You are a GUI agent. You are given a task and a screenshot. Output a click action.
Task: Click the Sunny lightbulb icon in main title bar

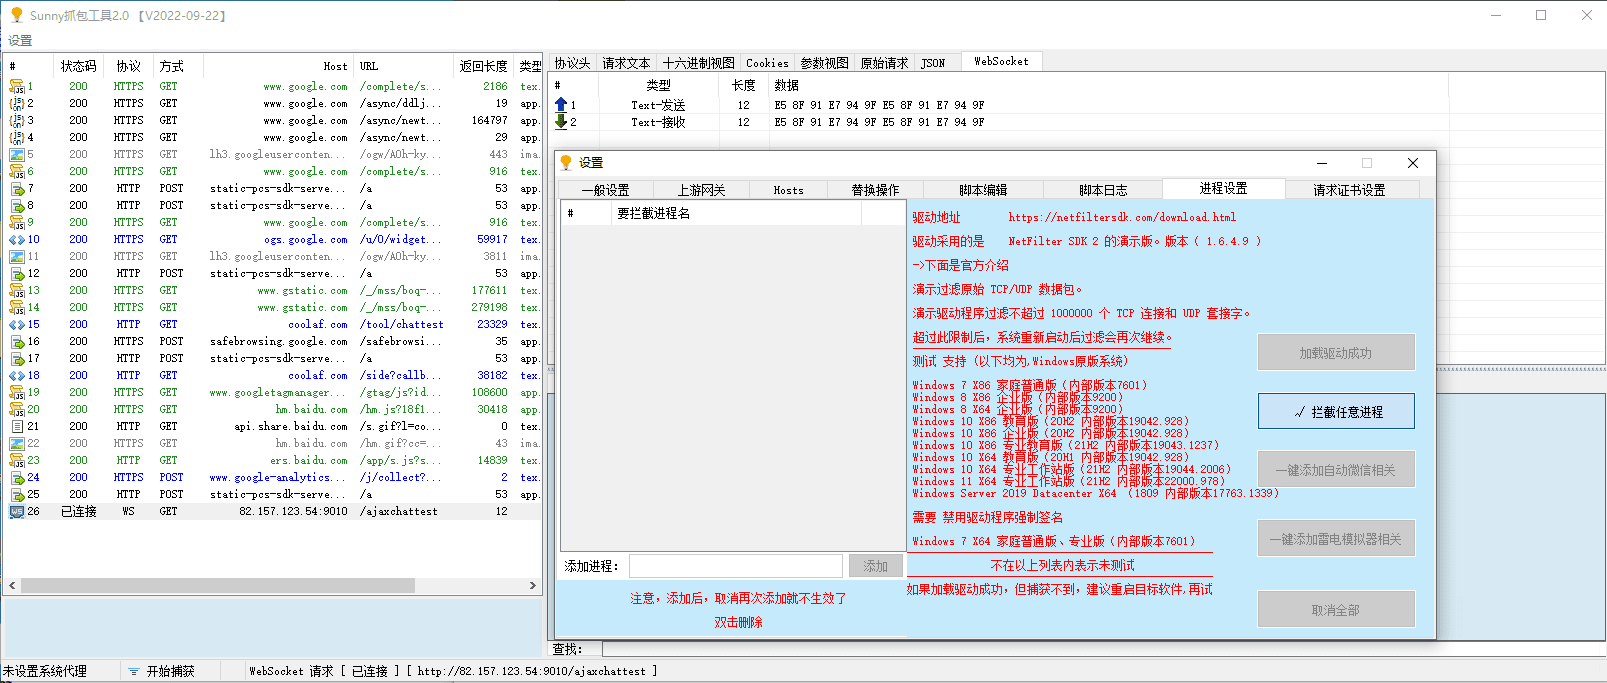pos(16,15)
